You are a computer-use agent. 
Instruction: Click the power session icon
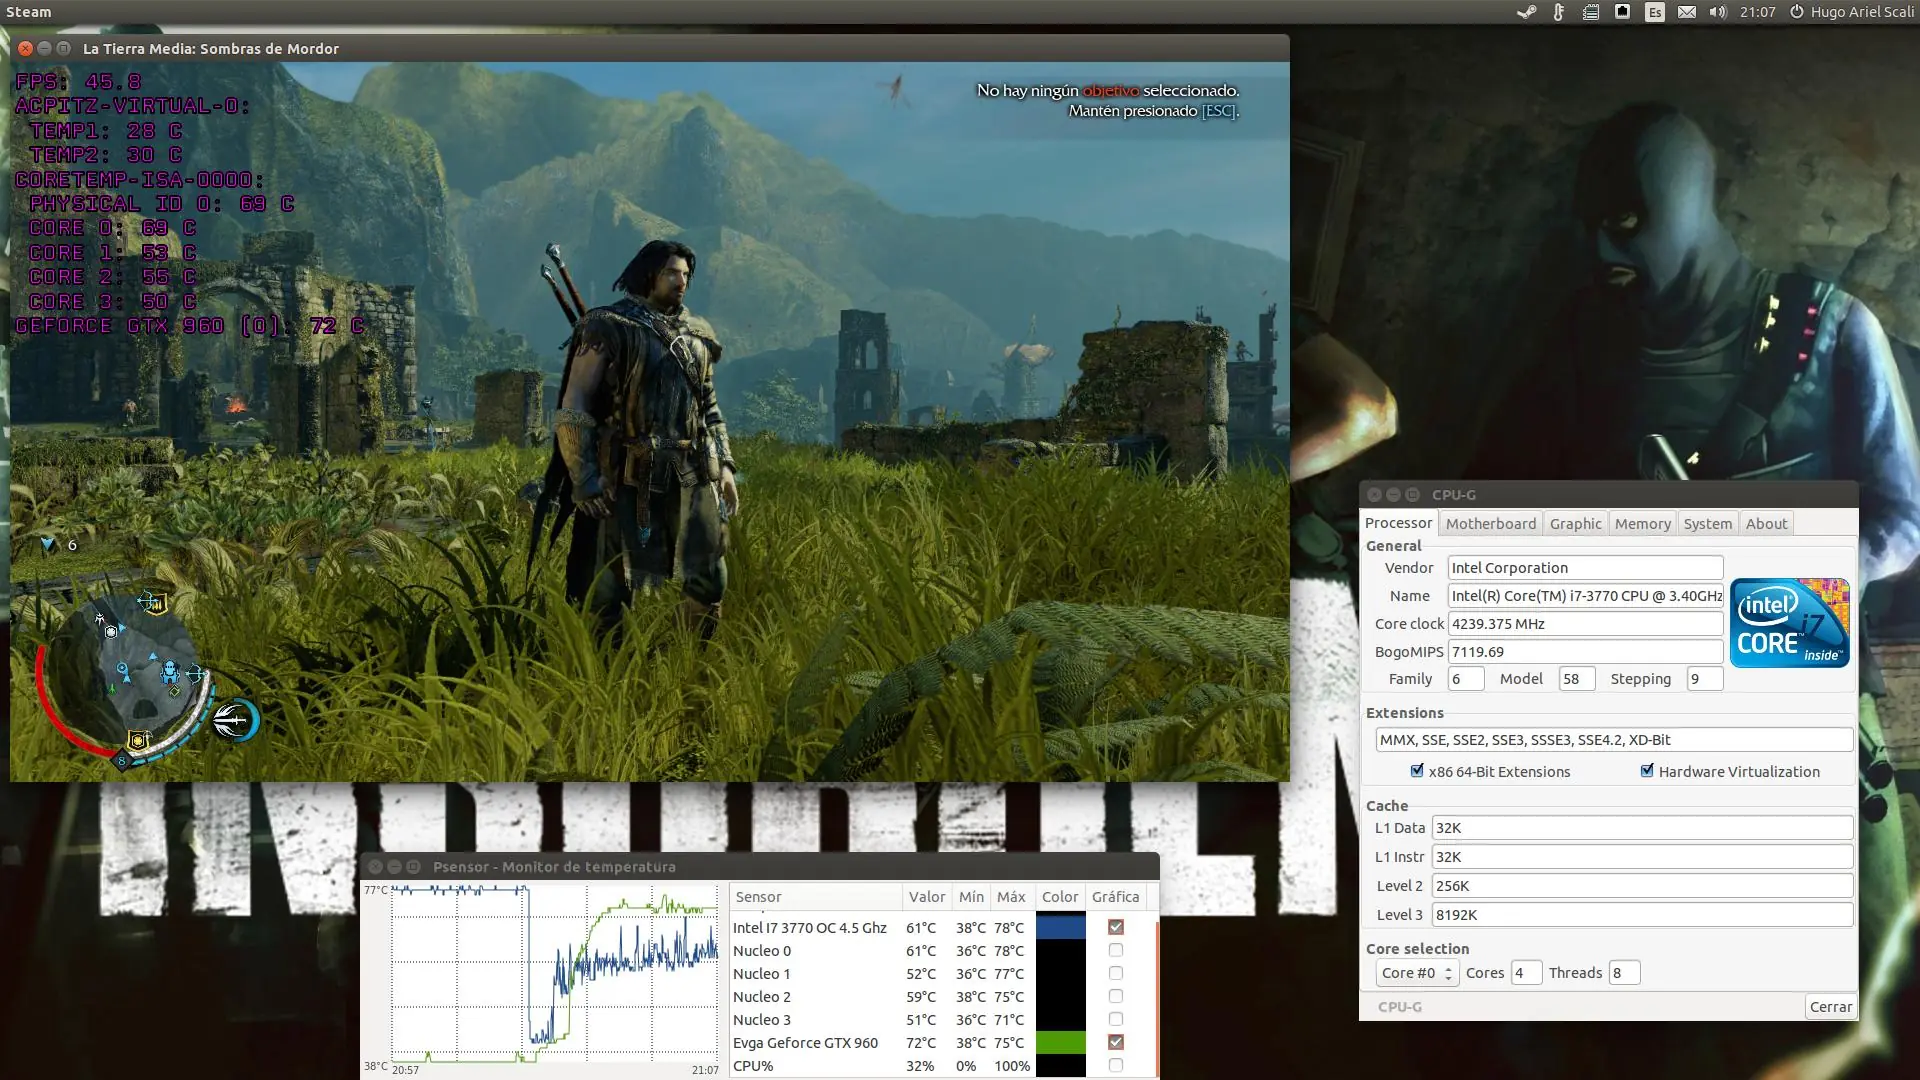(1796, 12)
